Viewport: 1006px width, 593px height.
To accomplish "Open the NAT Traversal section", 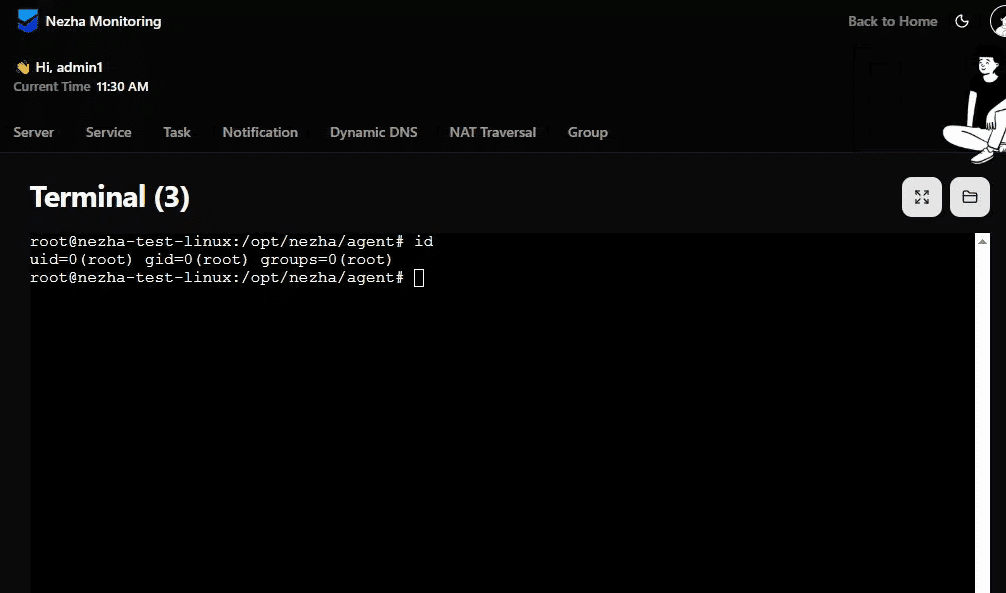I will 492,132.
